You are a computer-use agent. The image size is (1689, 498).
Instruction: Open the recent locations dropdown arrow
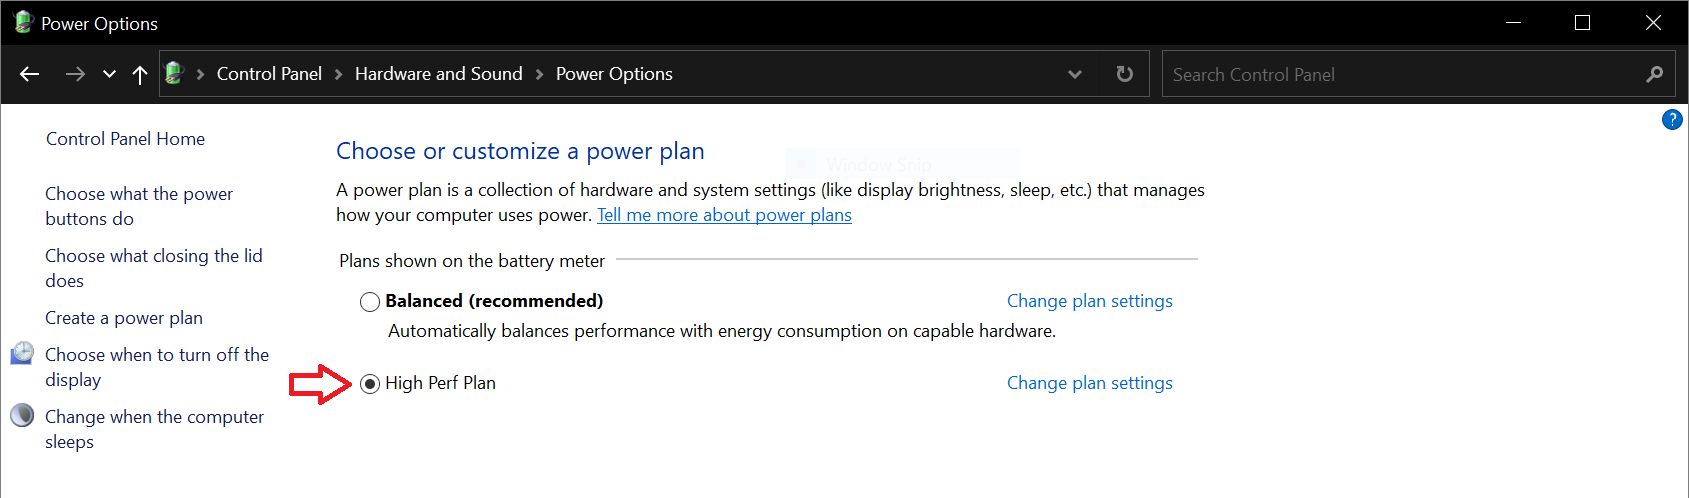[x=109, y=74]
